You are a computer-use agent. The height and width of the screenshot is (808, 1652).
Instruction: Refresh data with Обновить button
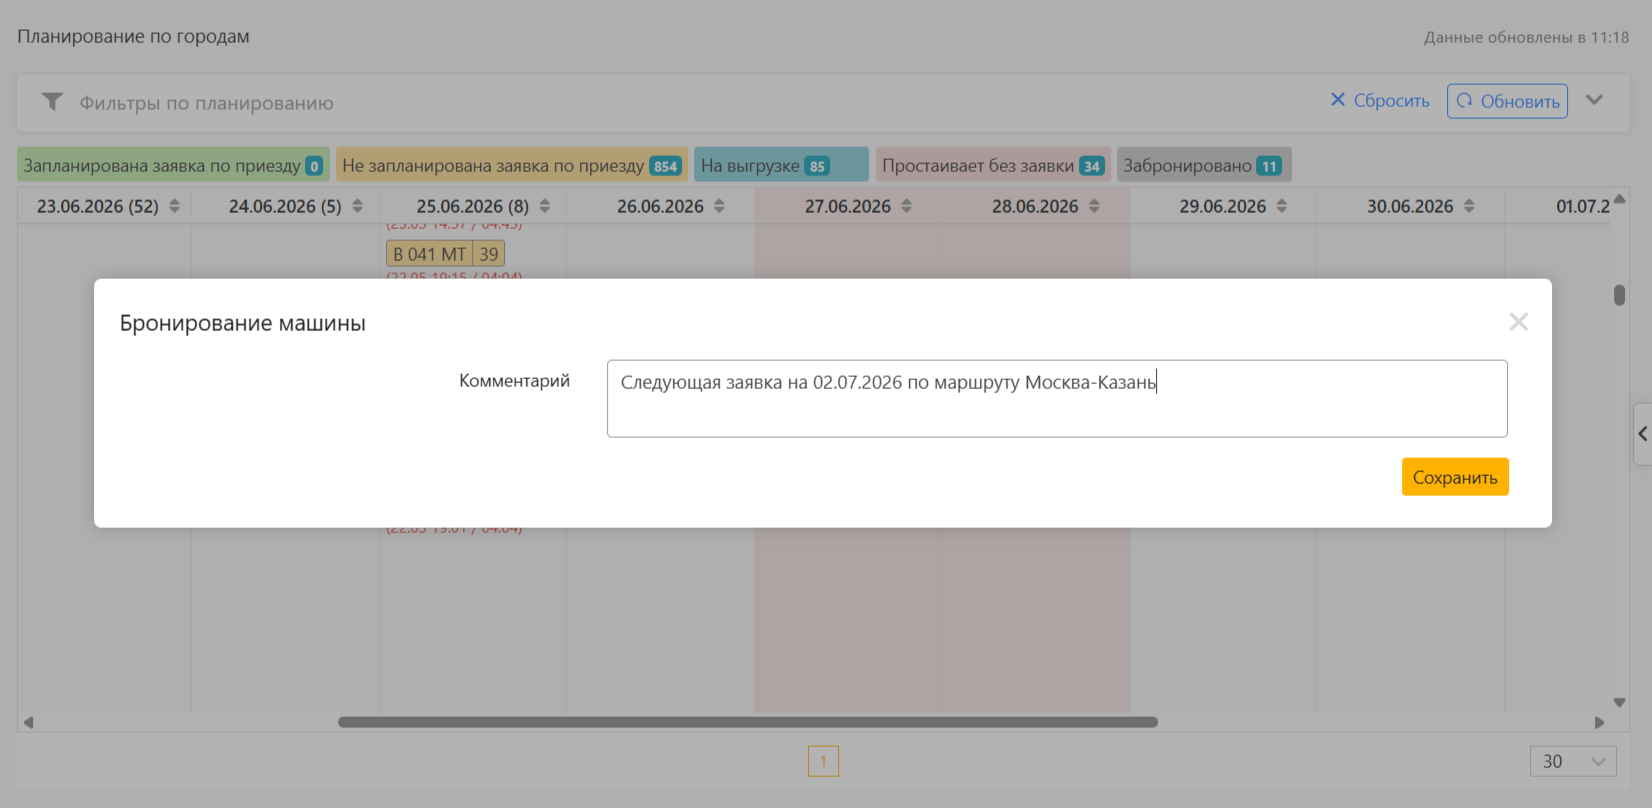point(1507,101)
